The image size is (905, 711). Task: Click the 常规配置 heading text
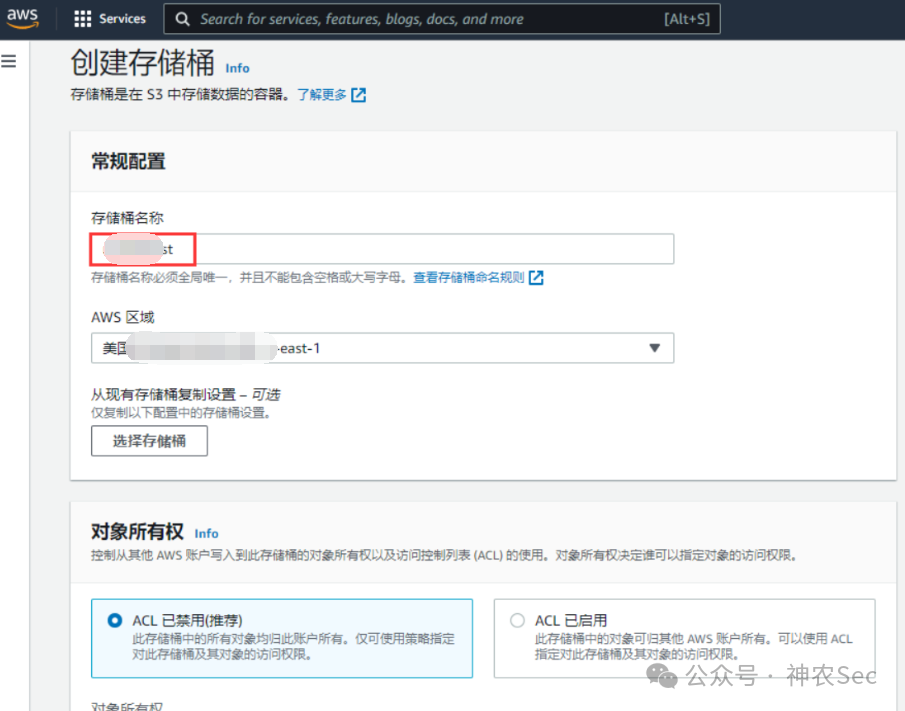pos(128,162)
